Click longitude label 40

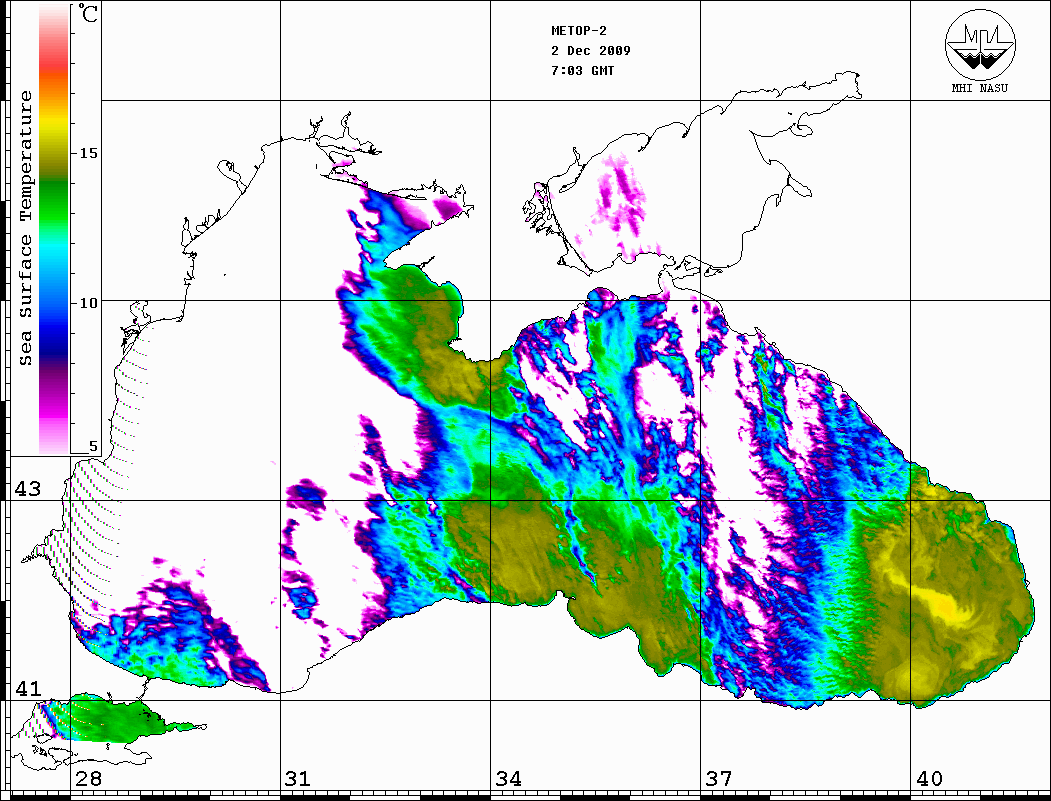click(x=929, y=779)
